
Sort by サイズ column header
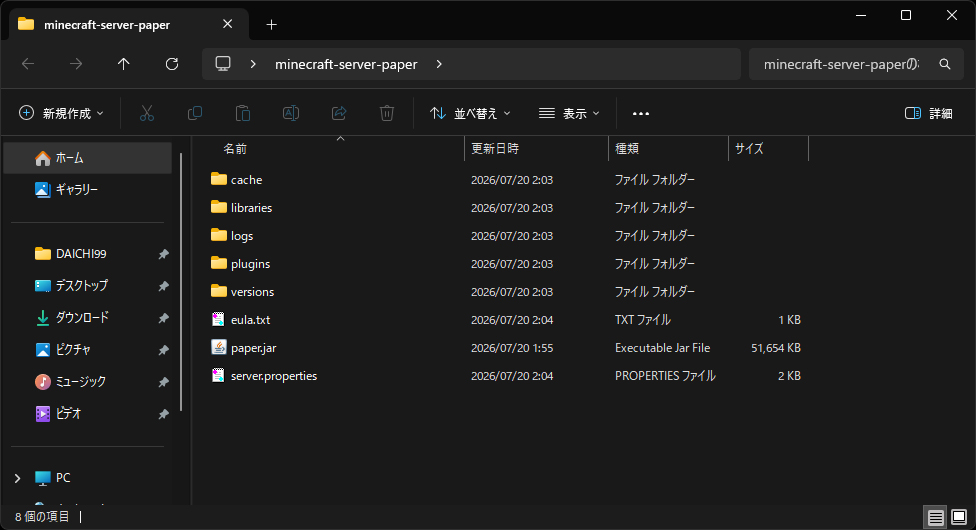768,148
